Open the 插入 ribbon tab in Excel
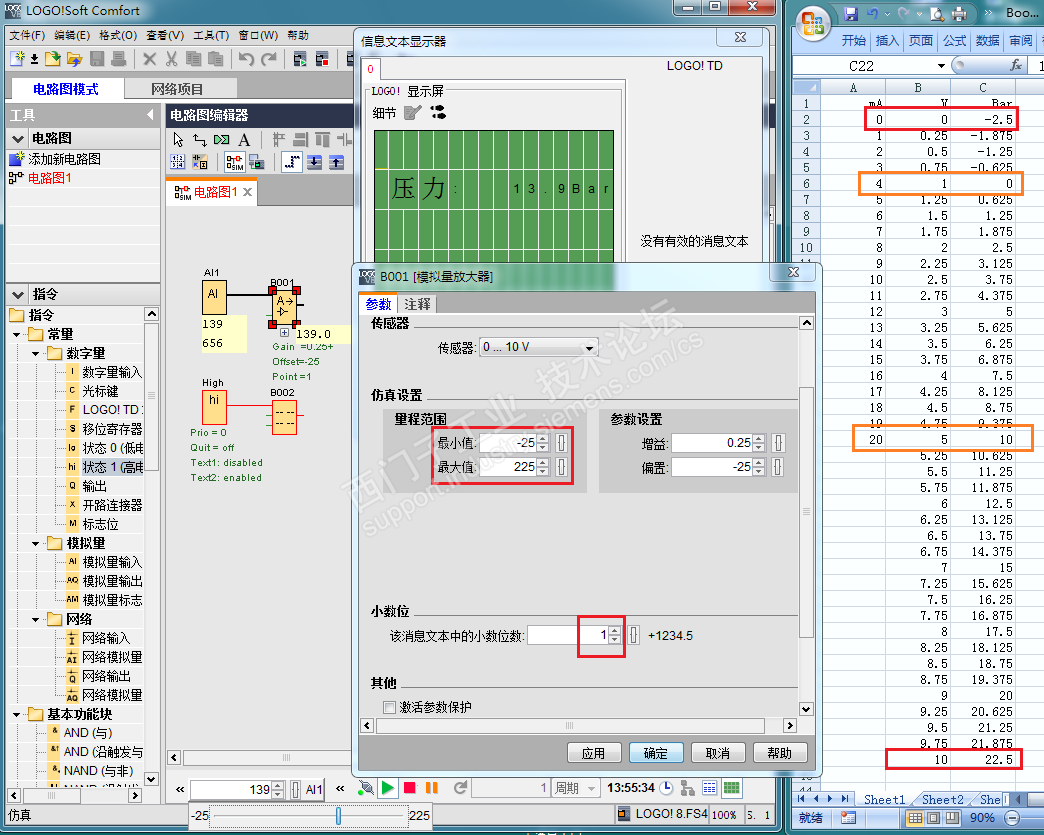Image resolution: width=1044 pixels, height=835 pixels. tap(887, 41)
